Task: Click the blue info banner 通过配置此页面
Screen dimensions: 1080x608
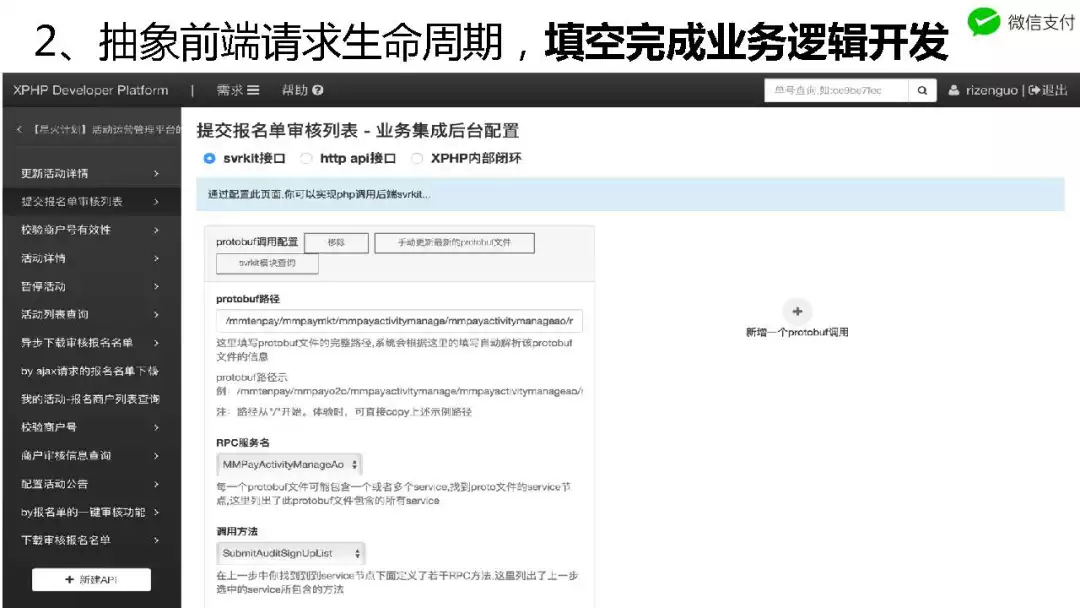Action: coord(630,194)
